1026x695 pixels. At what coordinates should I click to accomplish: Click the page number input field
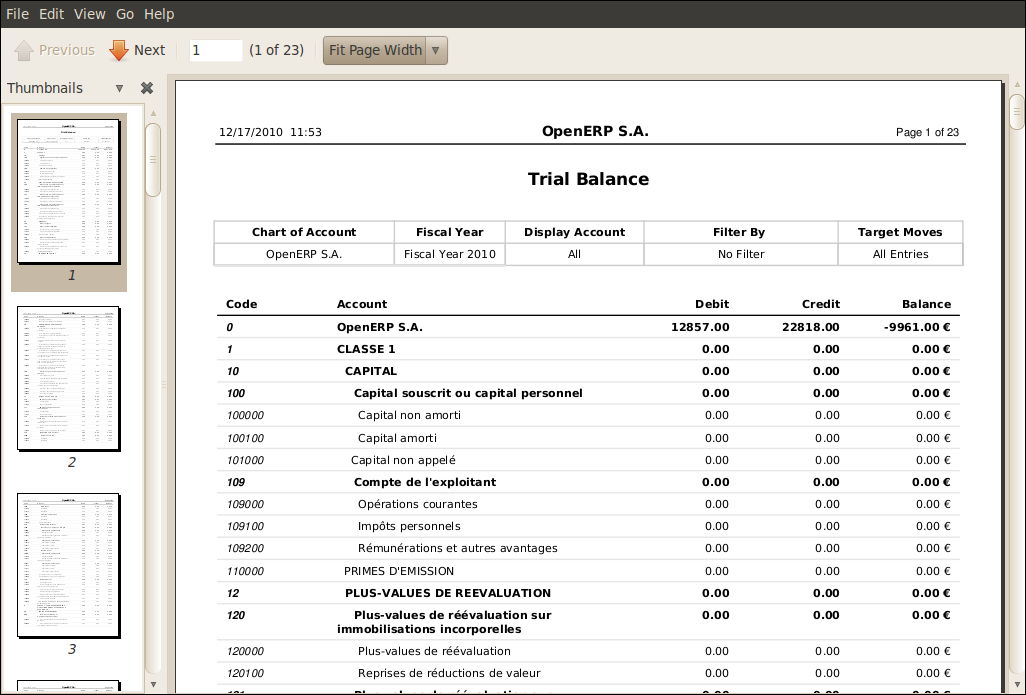216,50
